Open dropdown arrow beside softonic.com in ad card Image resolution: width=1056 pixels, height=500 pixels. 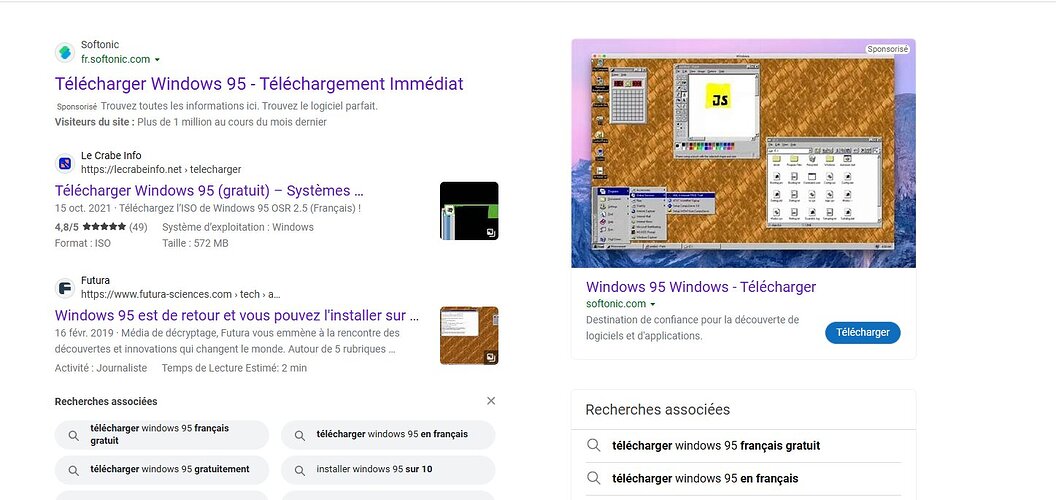point(653,305)
